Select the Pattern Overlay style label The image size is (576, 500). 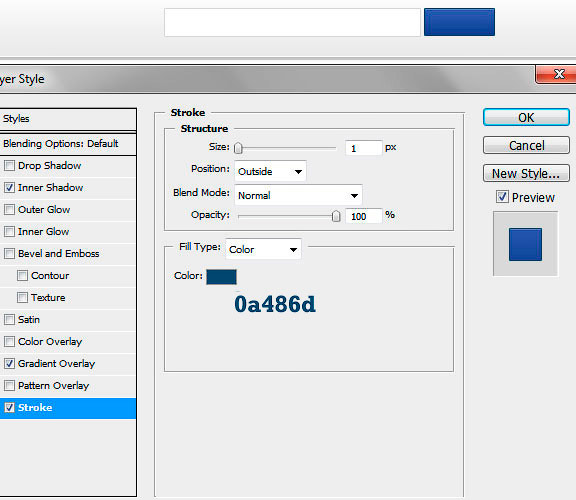tap(54, 386)
